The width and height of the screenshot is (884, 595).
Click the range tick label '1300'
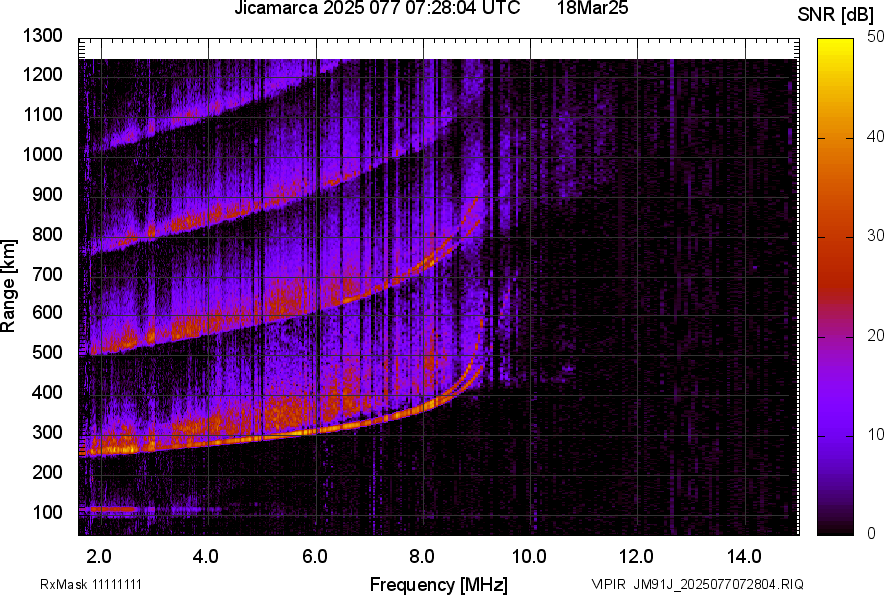(x=43, y=36)
